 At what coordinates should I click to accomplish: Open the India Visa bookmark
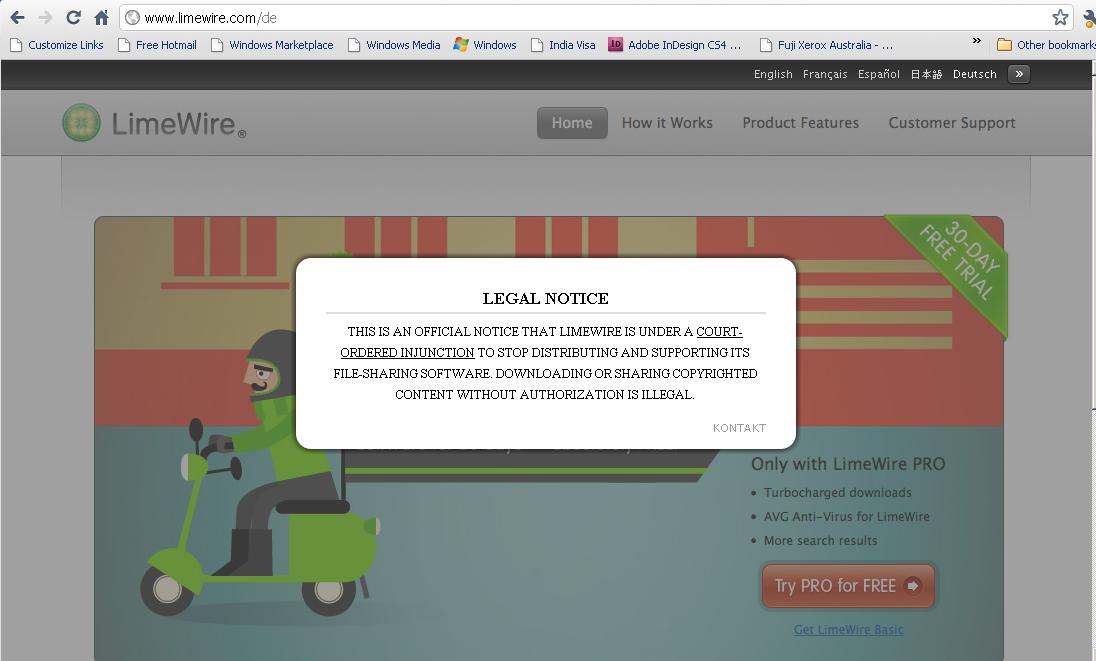tap(563, 45)
